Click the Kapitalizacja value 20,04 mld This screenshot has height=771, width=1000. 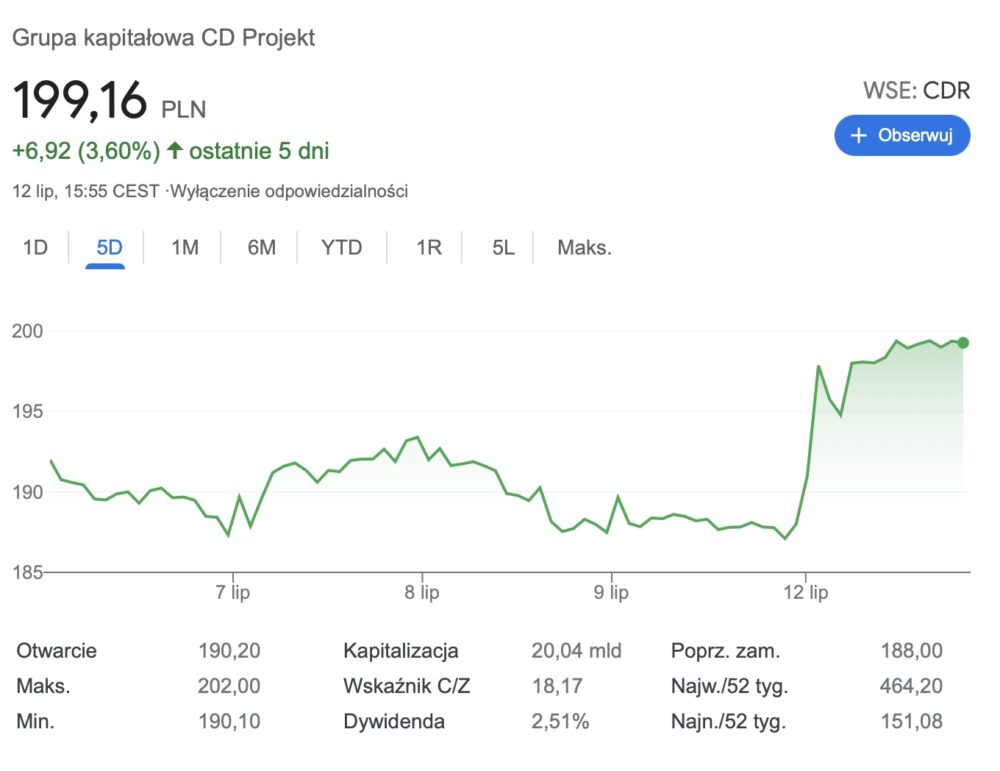tap(577, 650)
